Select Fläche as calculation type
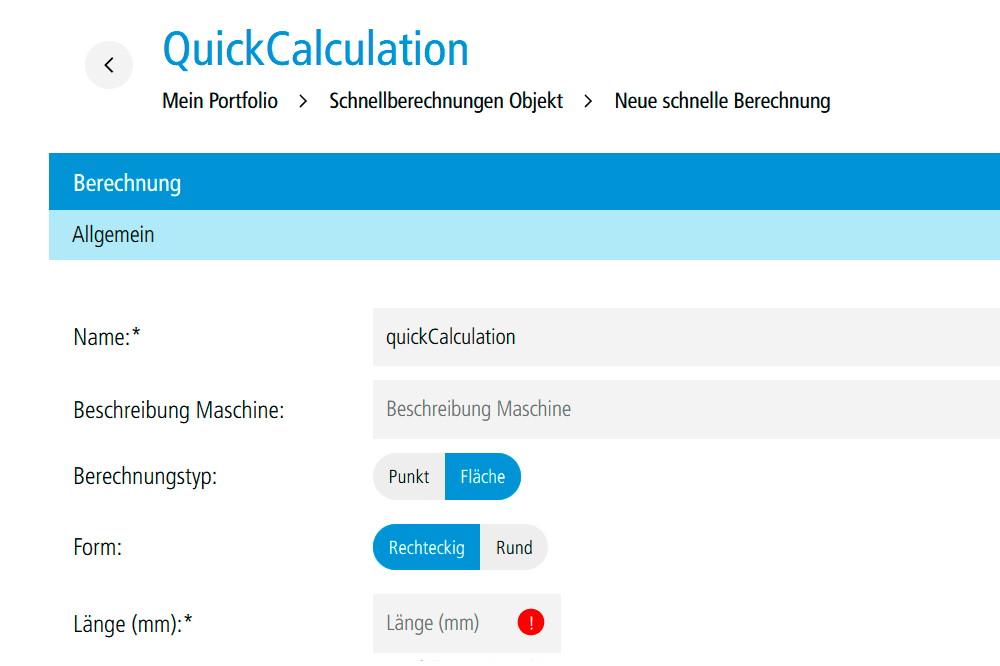1000x666 pixels. click(482, 477)
